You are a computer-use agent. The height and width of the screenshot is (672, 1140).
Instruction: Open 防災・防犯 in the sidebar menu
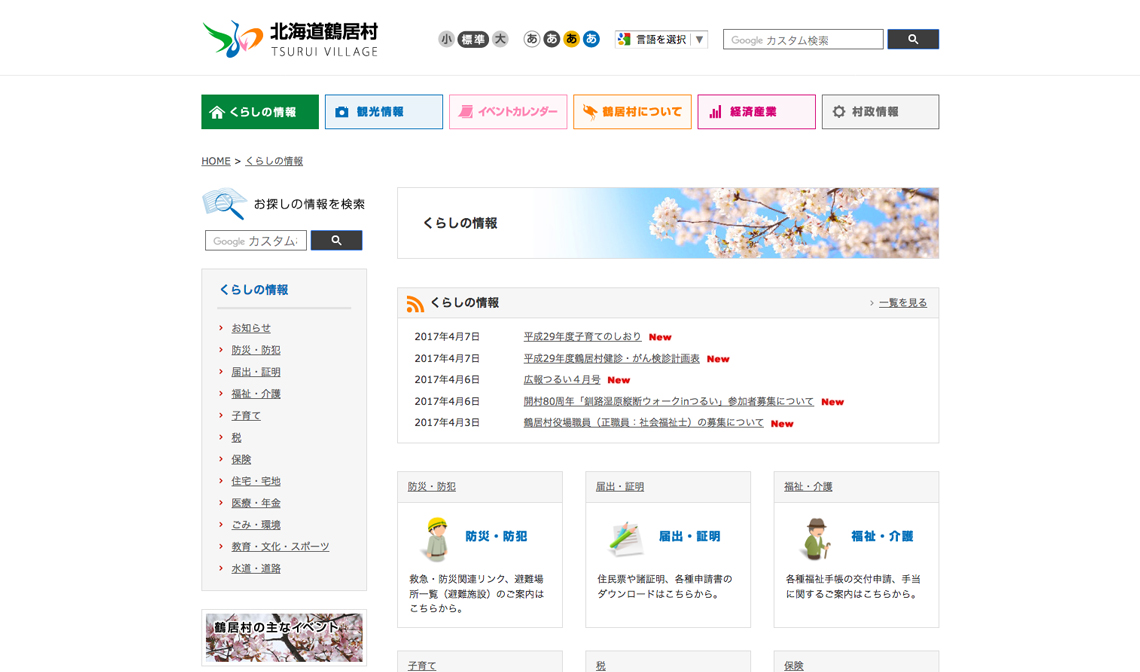tap(256, 351)
